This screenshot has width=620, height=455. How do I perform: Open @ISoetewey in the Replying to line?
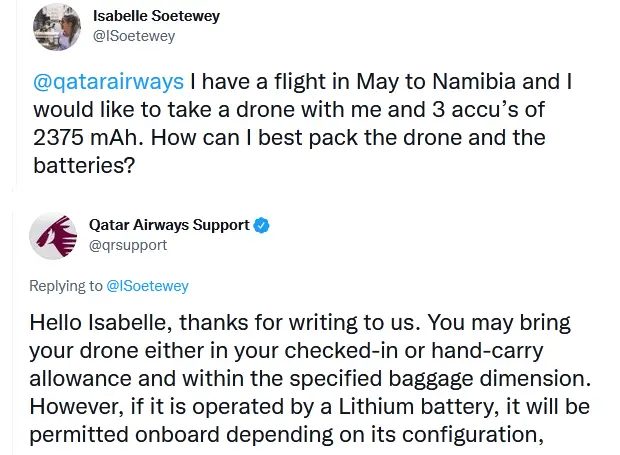(148, 286)
